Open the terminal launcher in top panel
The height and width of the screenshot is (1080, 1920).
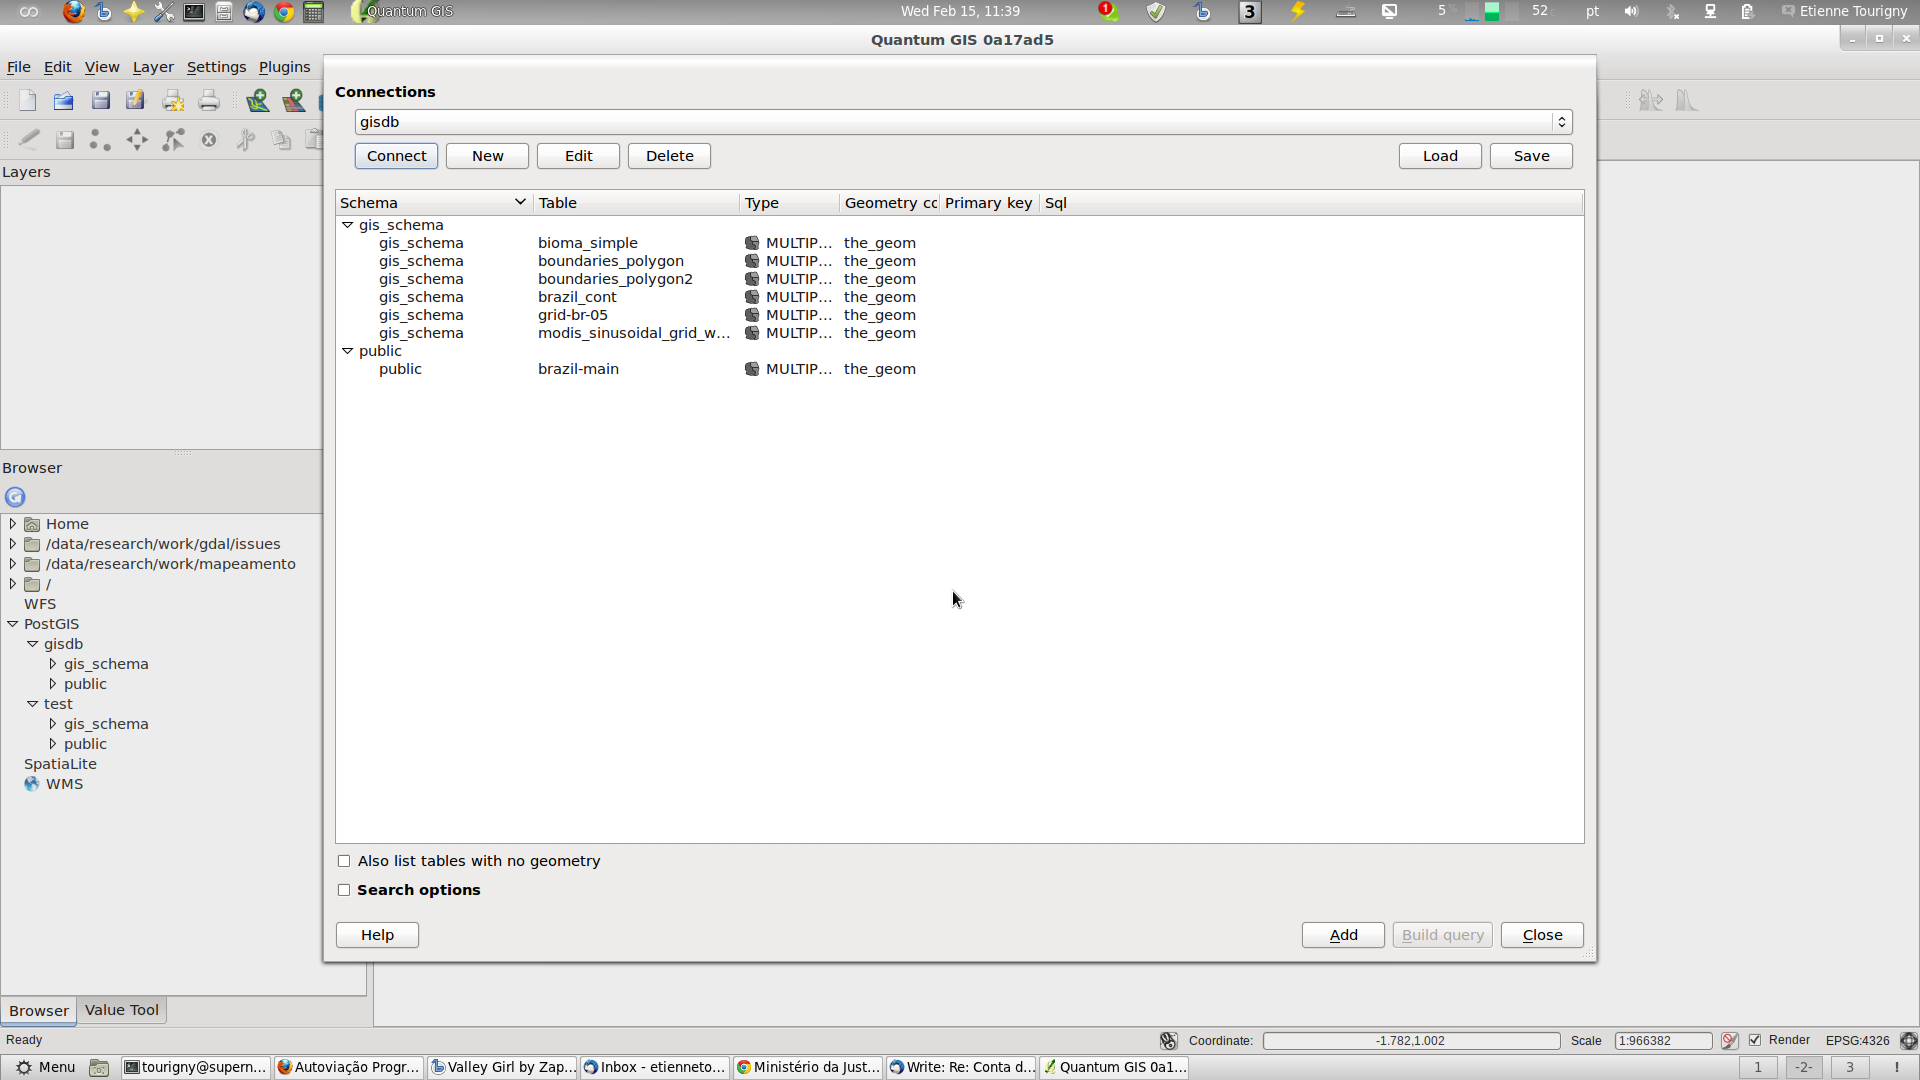194,12
